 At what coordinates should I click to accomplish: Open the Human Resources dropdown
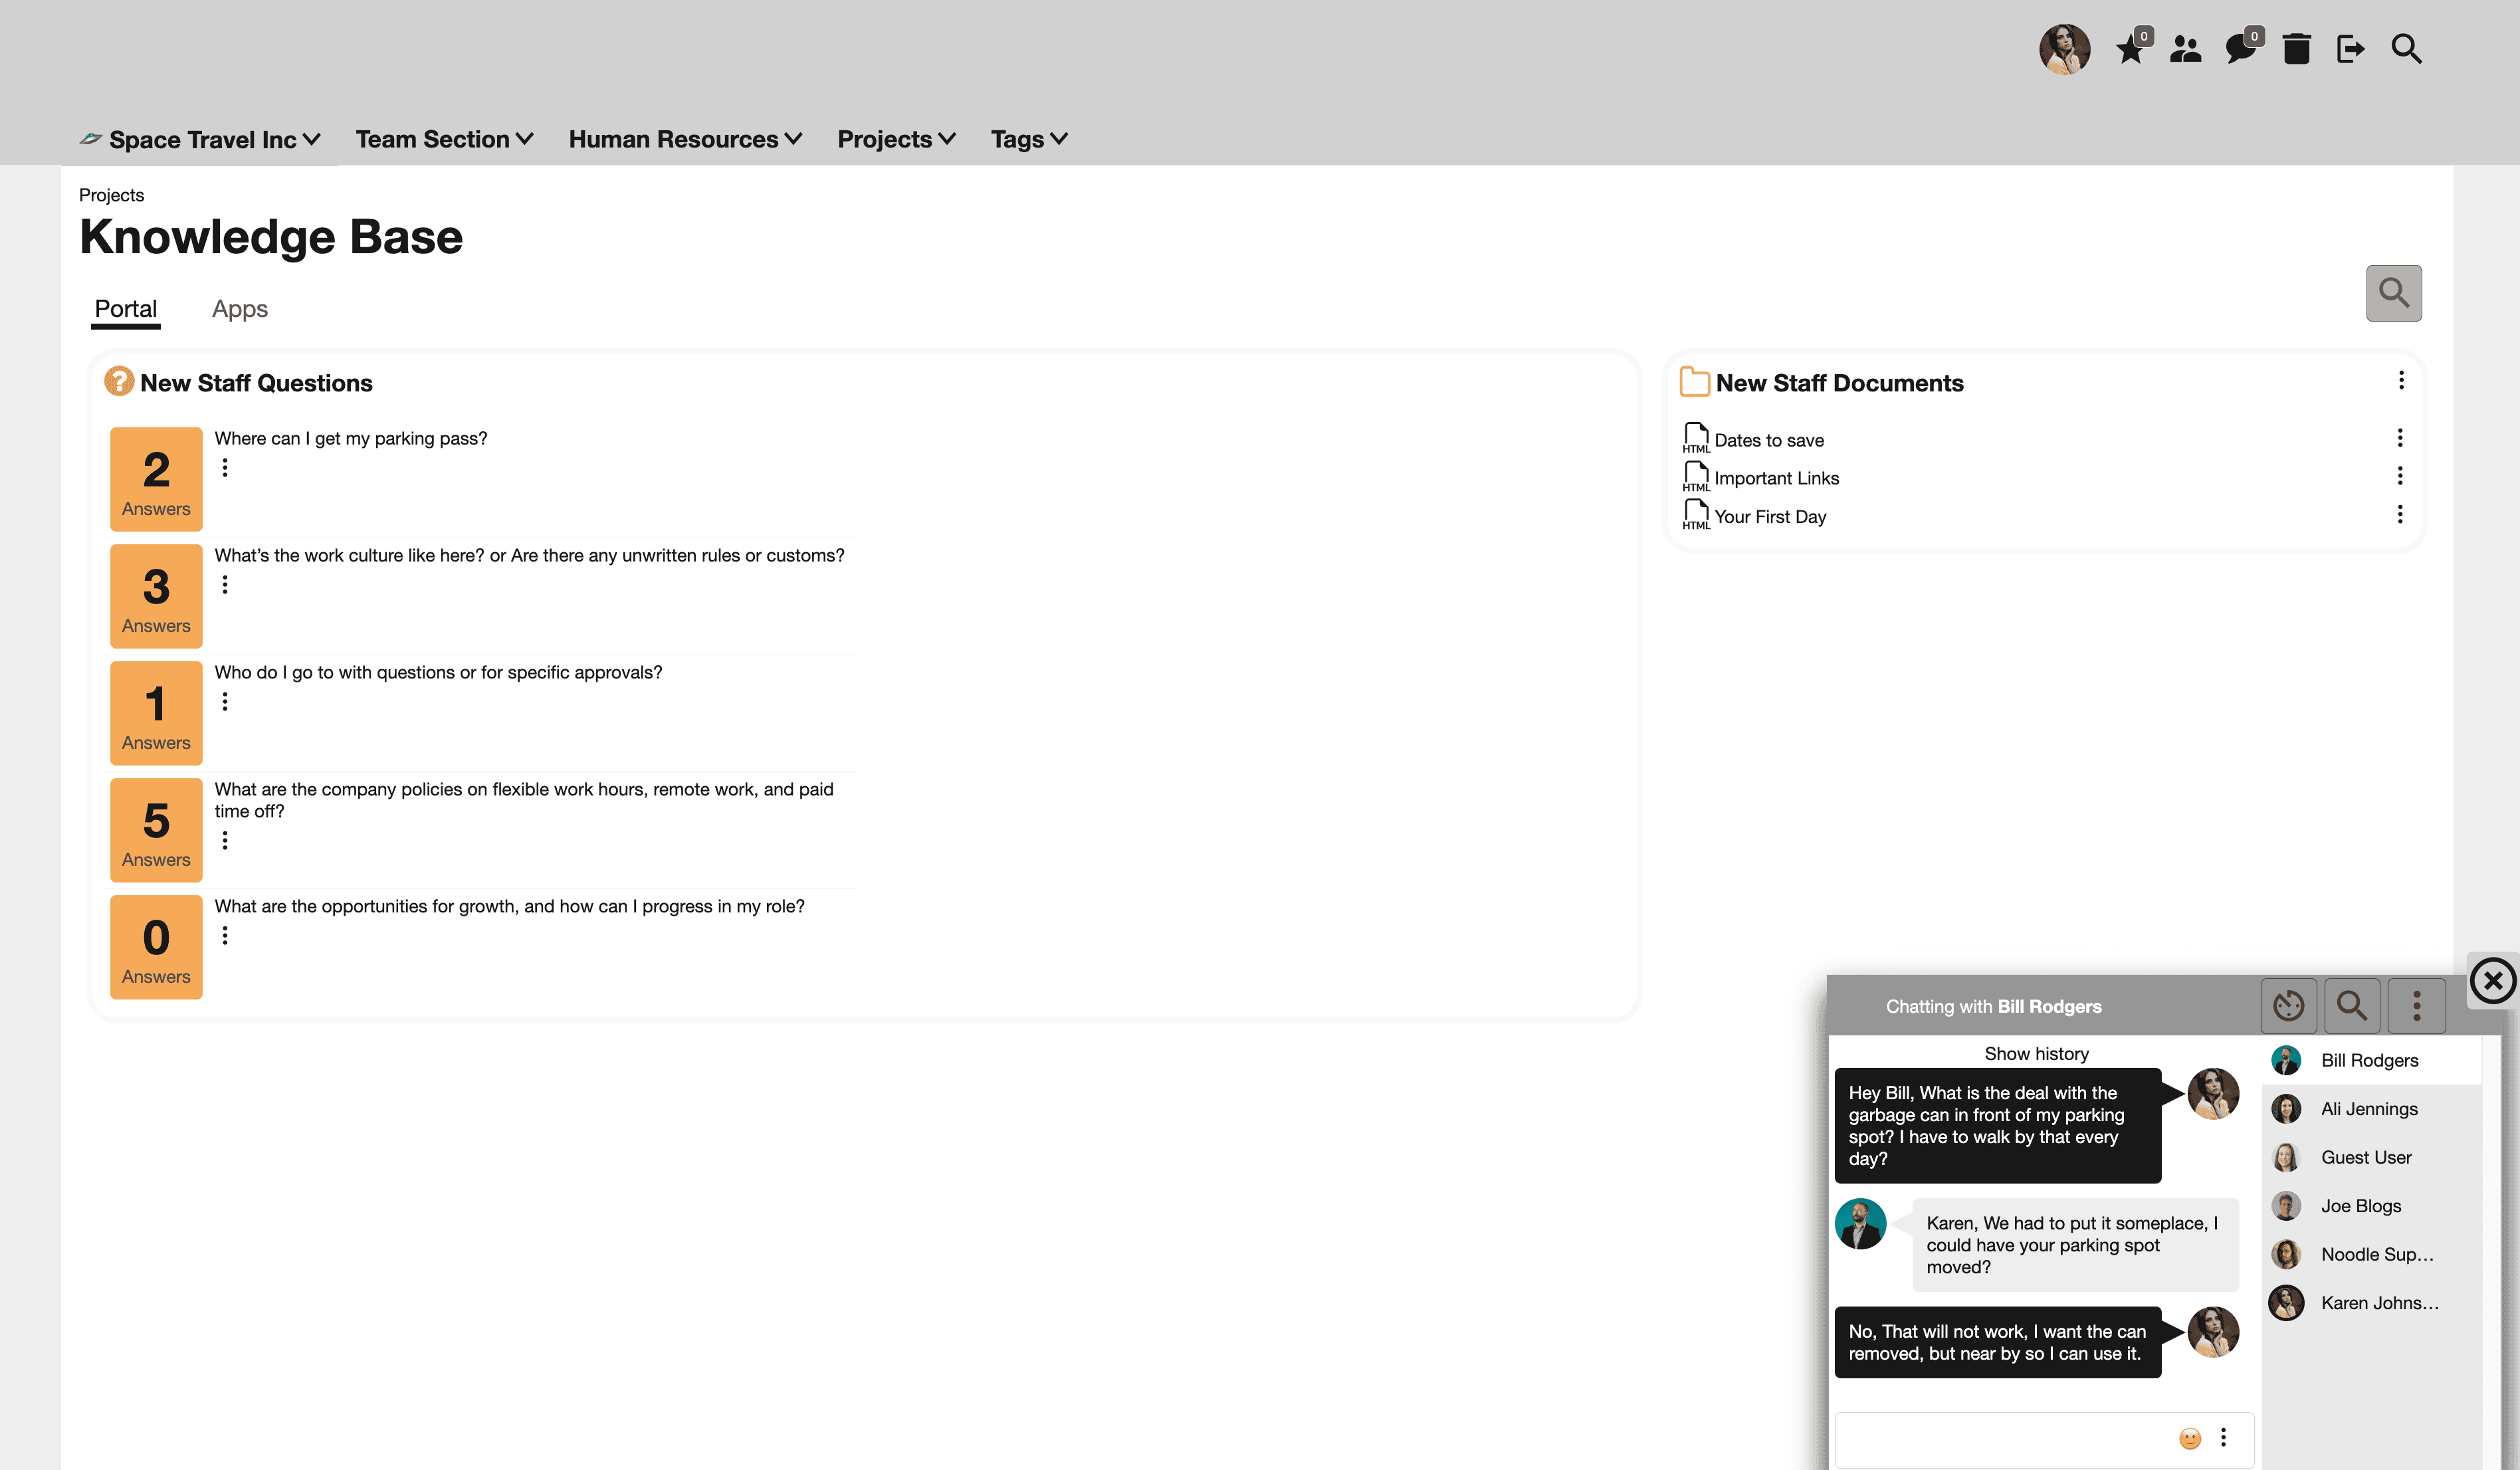685,139
